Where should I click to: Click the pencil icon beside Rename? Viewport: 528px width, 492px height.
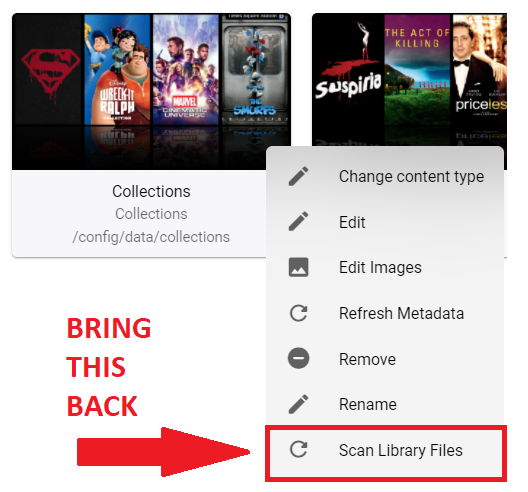coord(298,404)
